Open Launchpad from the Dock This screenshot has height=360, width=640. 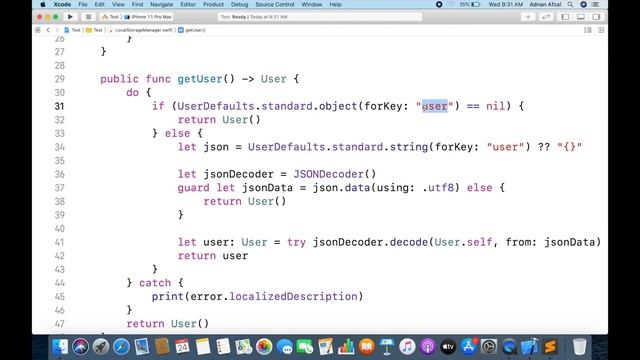pos(101,347)
